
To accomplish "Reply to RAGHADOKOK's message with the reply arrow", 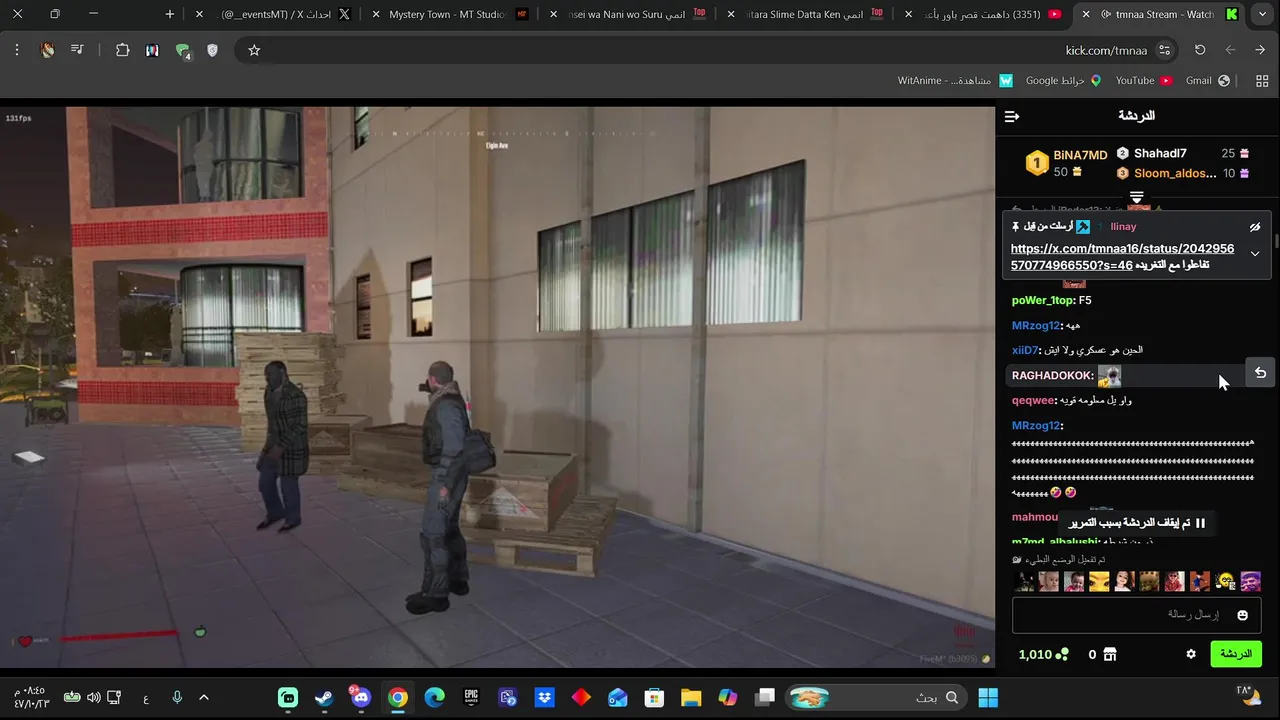I will click(x=1261, y=373).
